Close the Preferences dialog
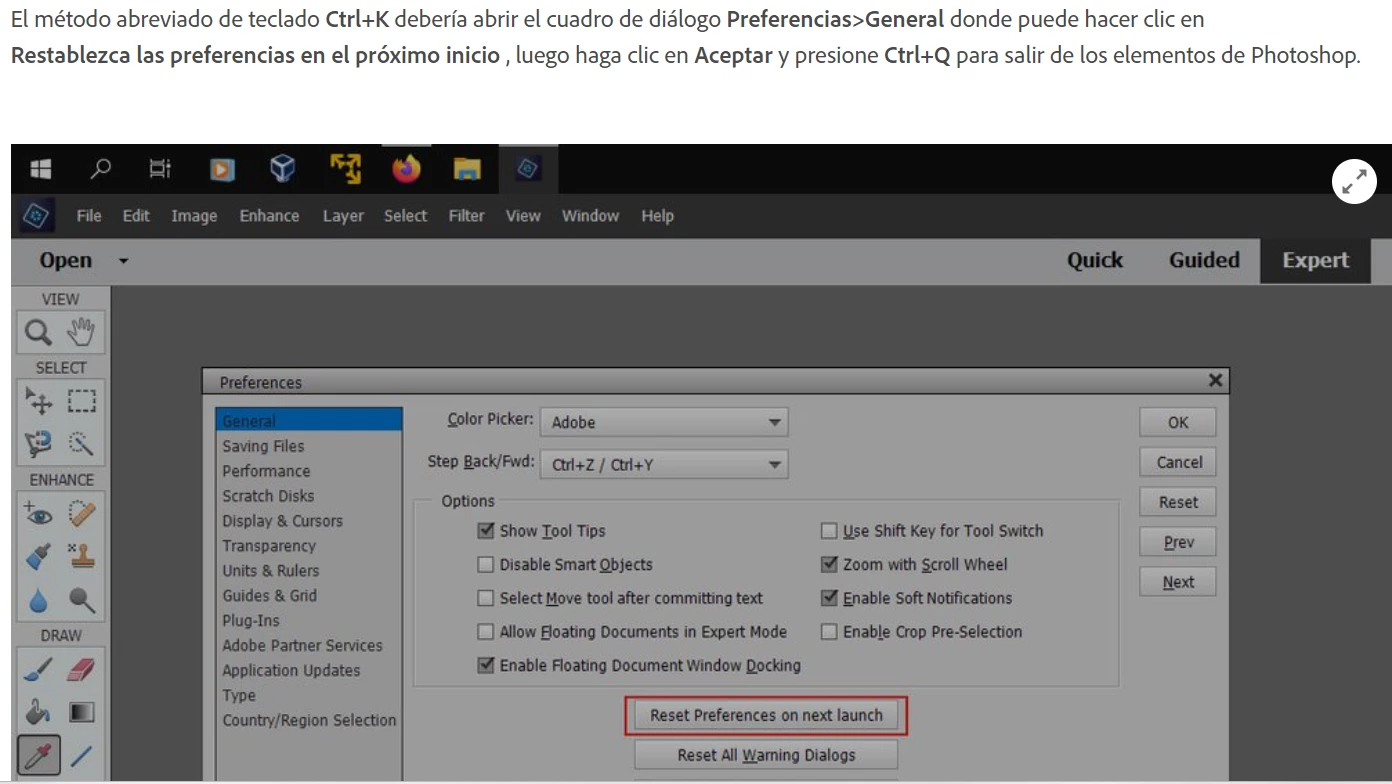 click(1215, 380)
